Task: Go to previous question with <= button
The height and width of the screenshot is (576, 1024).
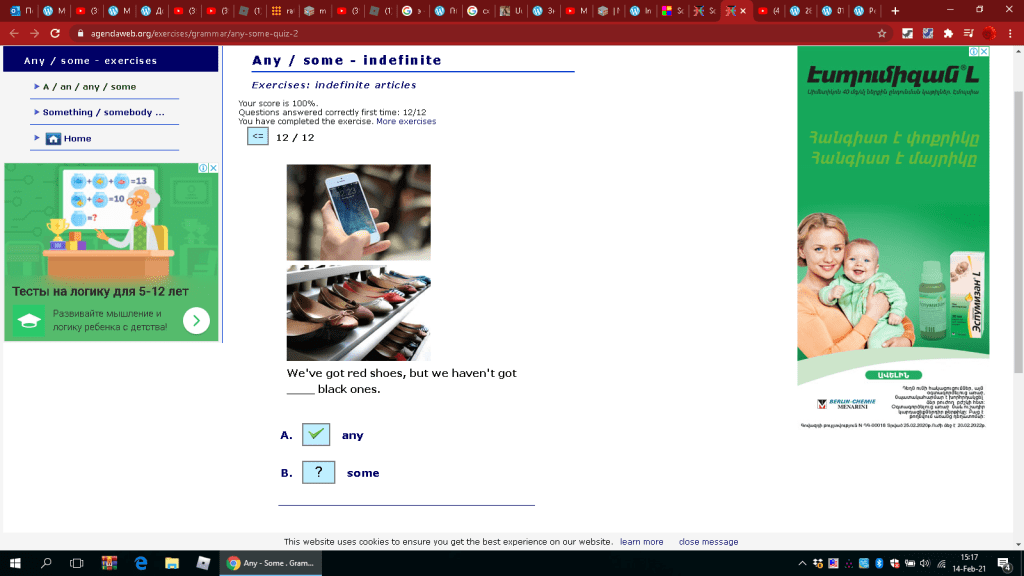Action: click(257, 137)
